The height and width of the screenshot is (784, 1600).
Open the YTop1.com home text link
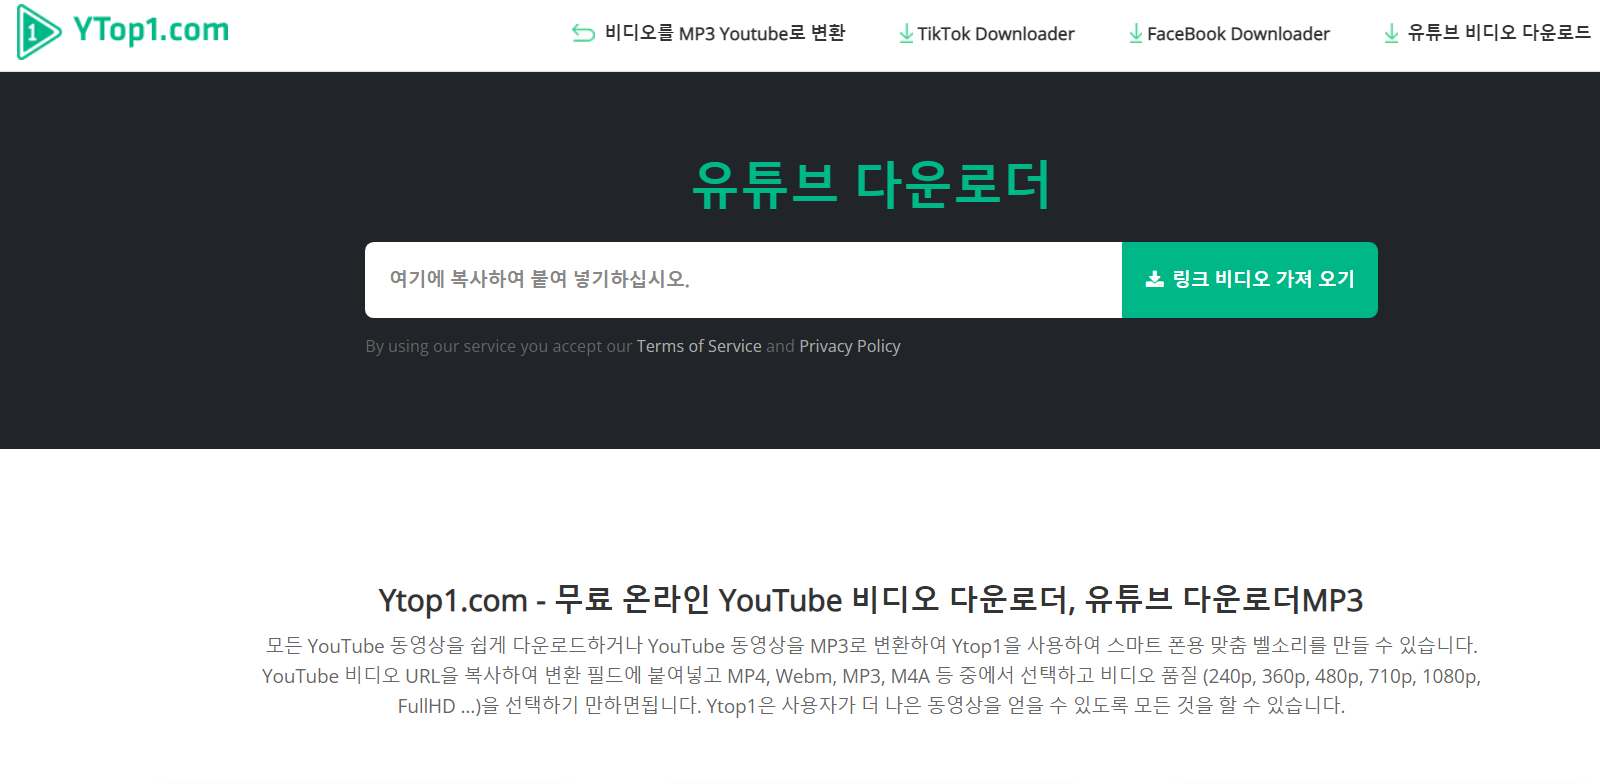(151, 30)
